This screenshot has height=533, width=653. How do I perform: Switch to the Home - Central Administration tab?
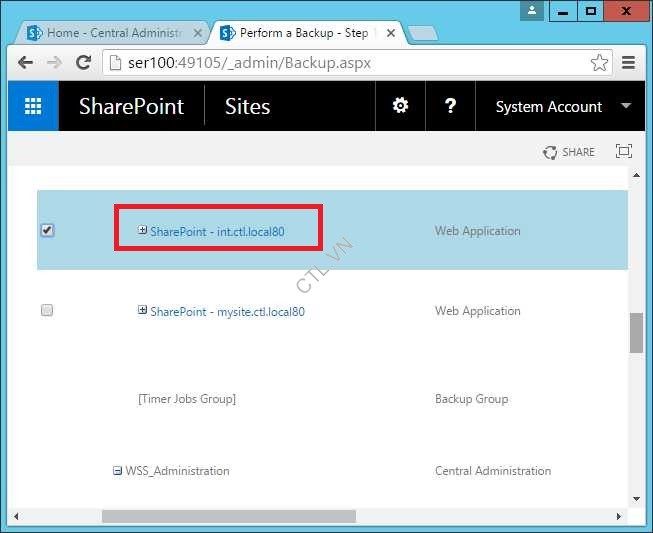(x=110, y=33)
